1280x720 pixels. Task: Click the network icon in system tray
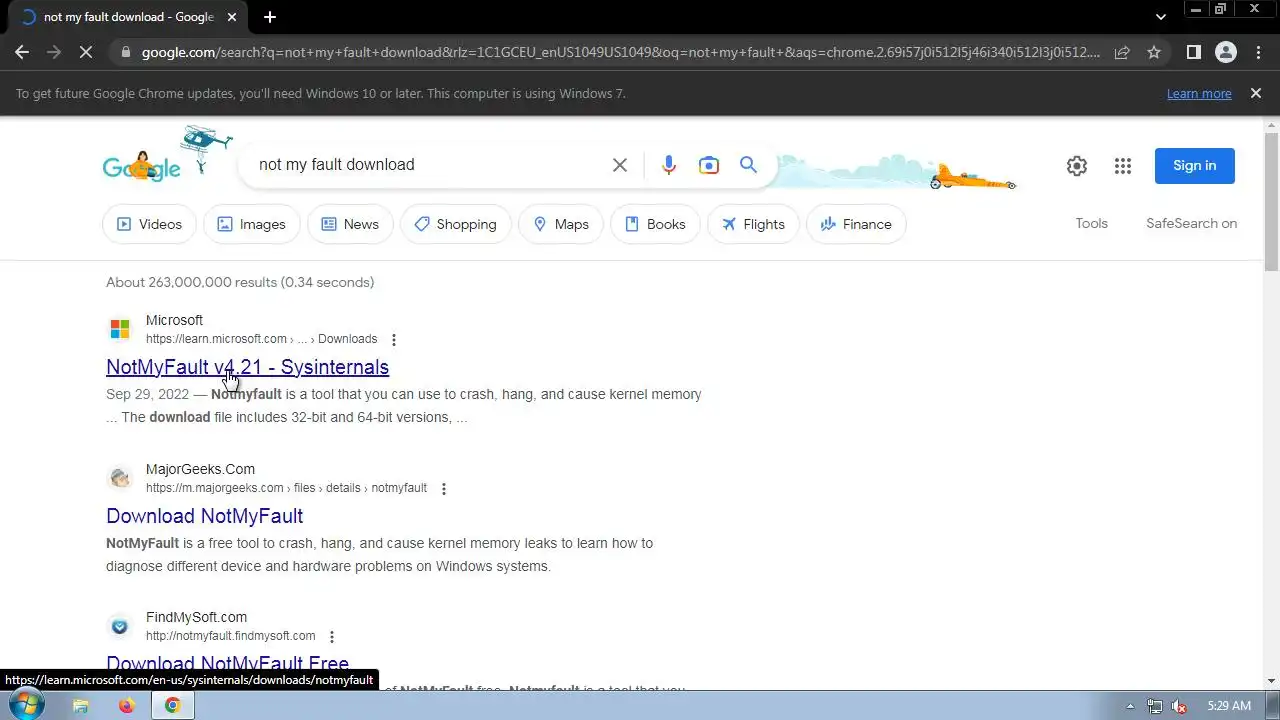[x=1155, y=706]
